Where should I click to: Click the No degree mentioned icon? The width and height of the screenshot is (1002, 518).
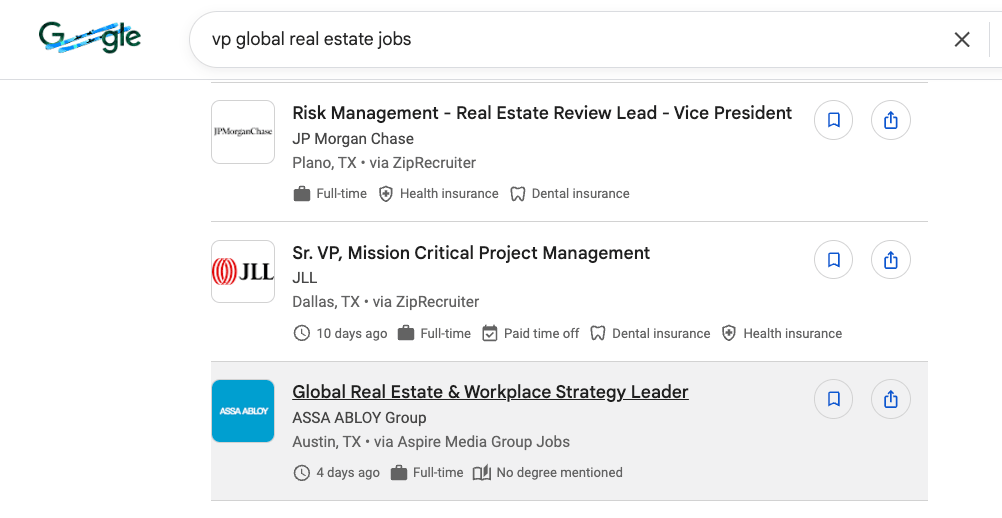(x=481, y=472)
